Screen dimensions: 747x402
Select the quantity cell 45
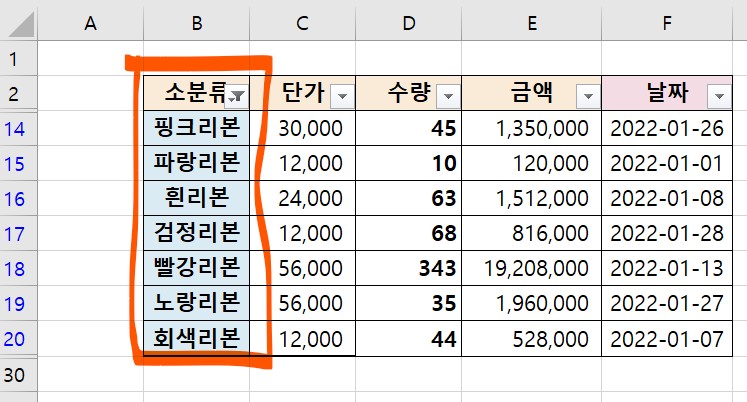[409, 128]
